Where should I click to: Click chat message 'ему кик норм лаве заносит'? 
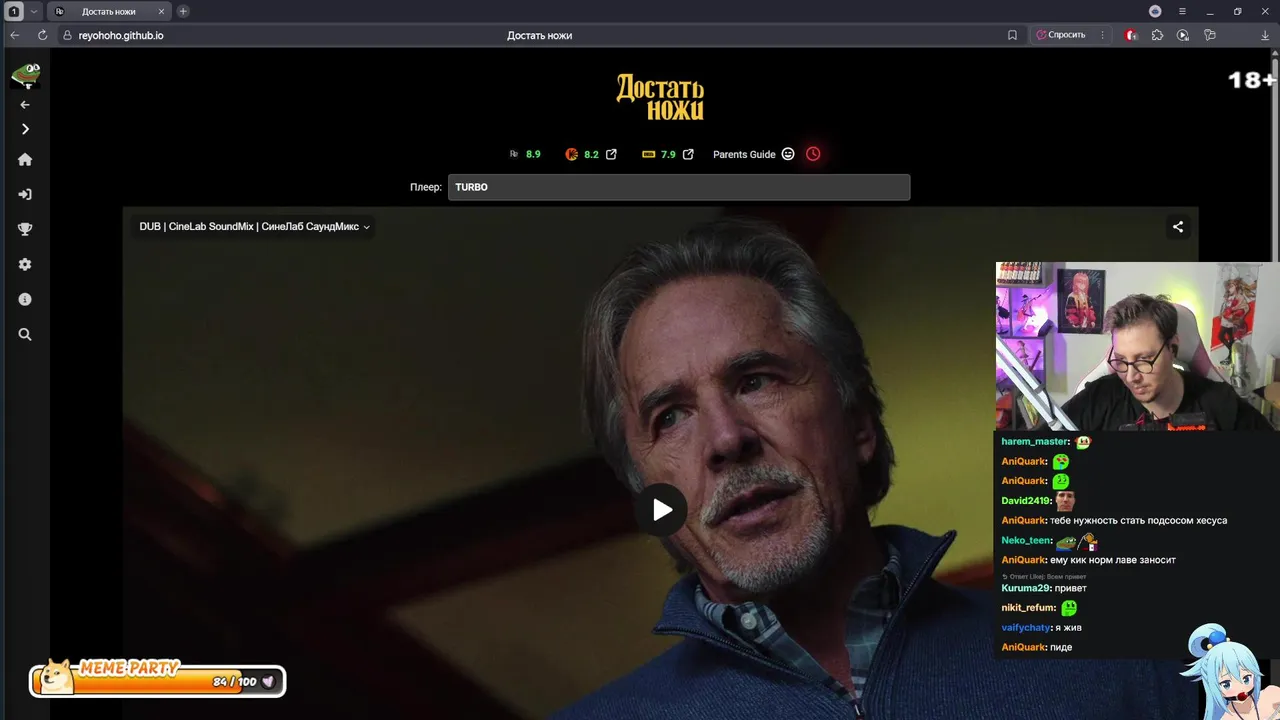point(1112,560)
